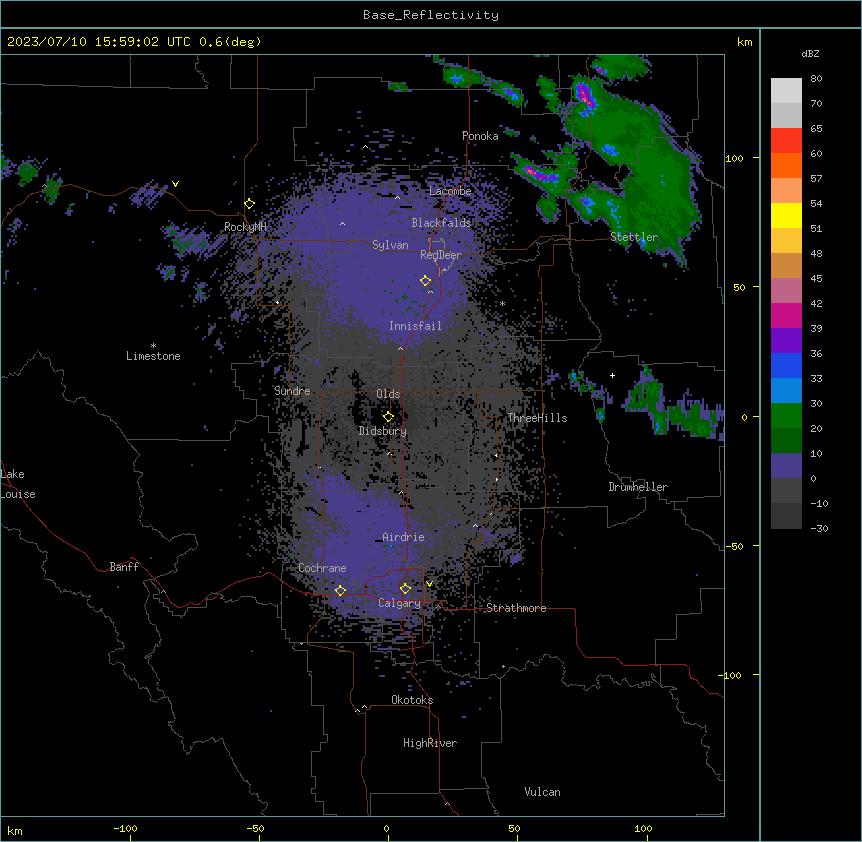This screenshot has height=842, width=862.
Task: Click the white asterisk above Limestone label
Action: [x=153, y=346]
